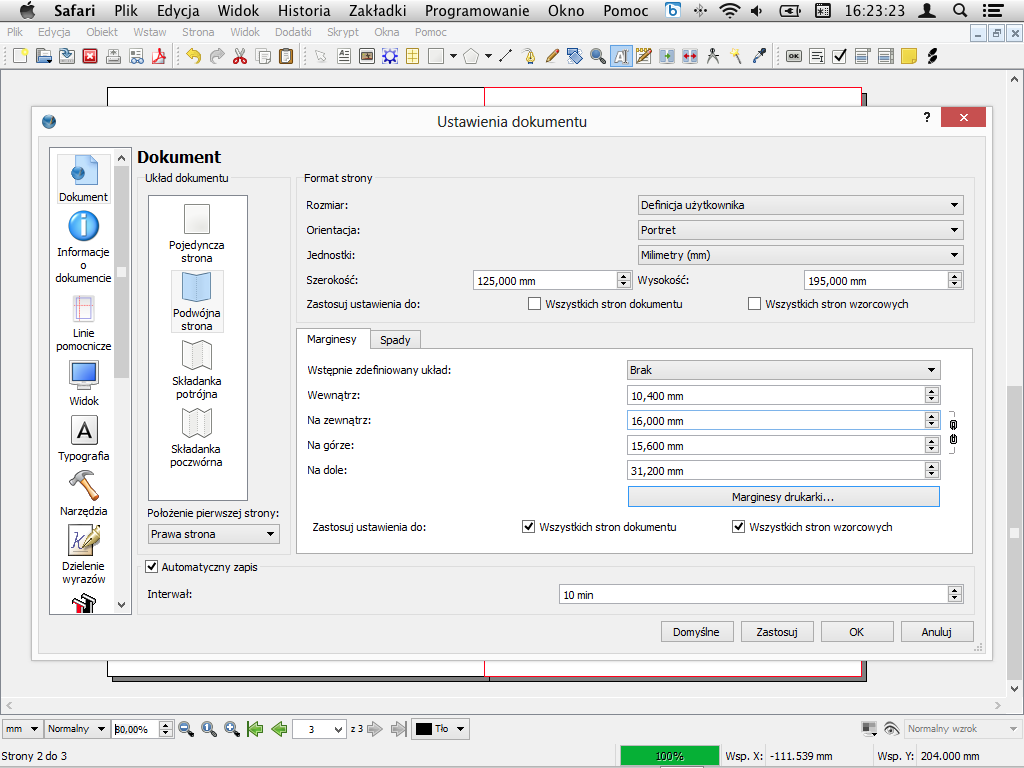Click the eyedropper tool in toolbar
The height and width of the screenshot is (768, 1024).
coord(759,57)
